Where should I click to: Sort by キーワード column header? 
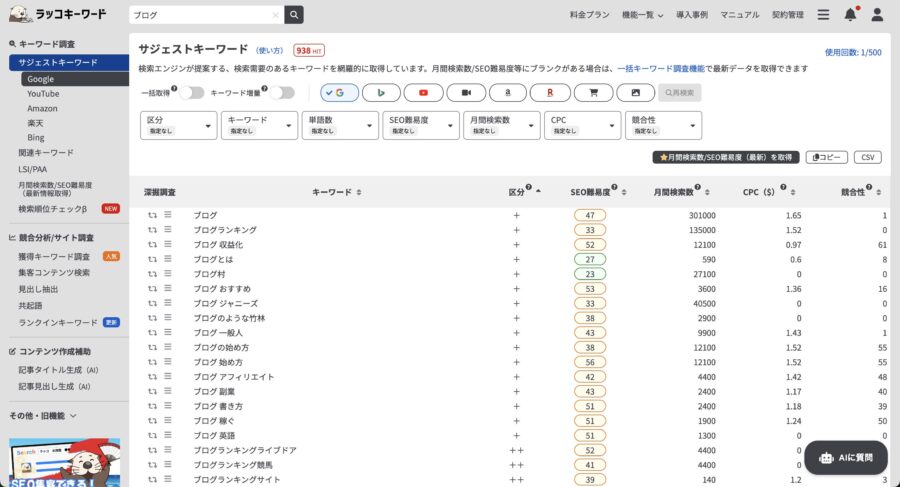click(337, 192)
